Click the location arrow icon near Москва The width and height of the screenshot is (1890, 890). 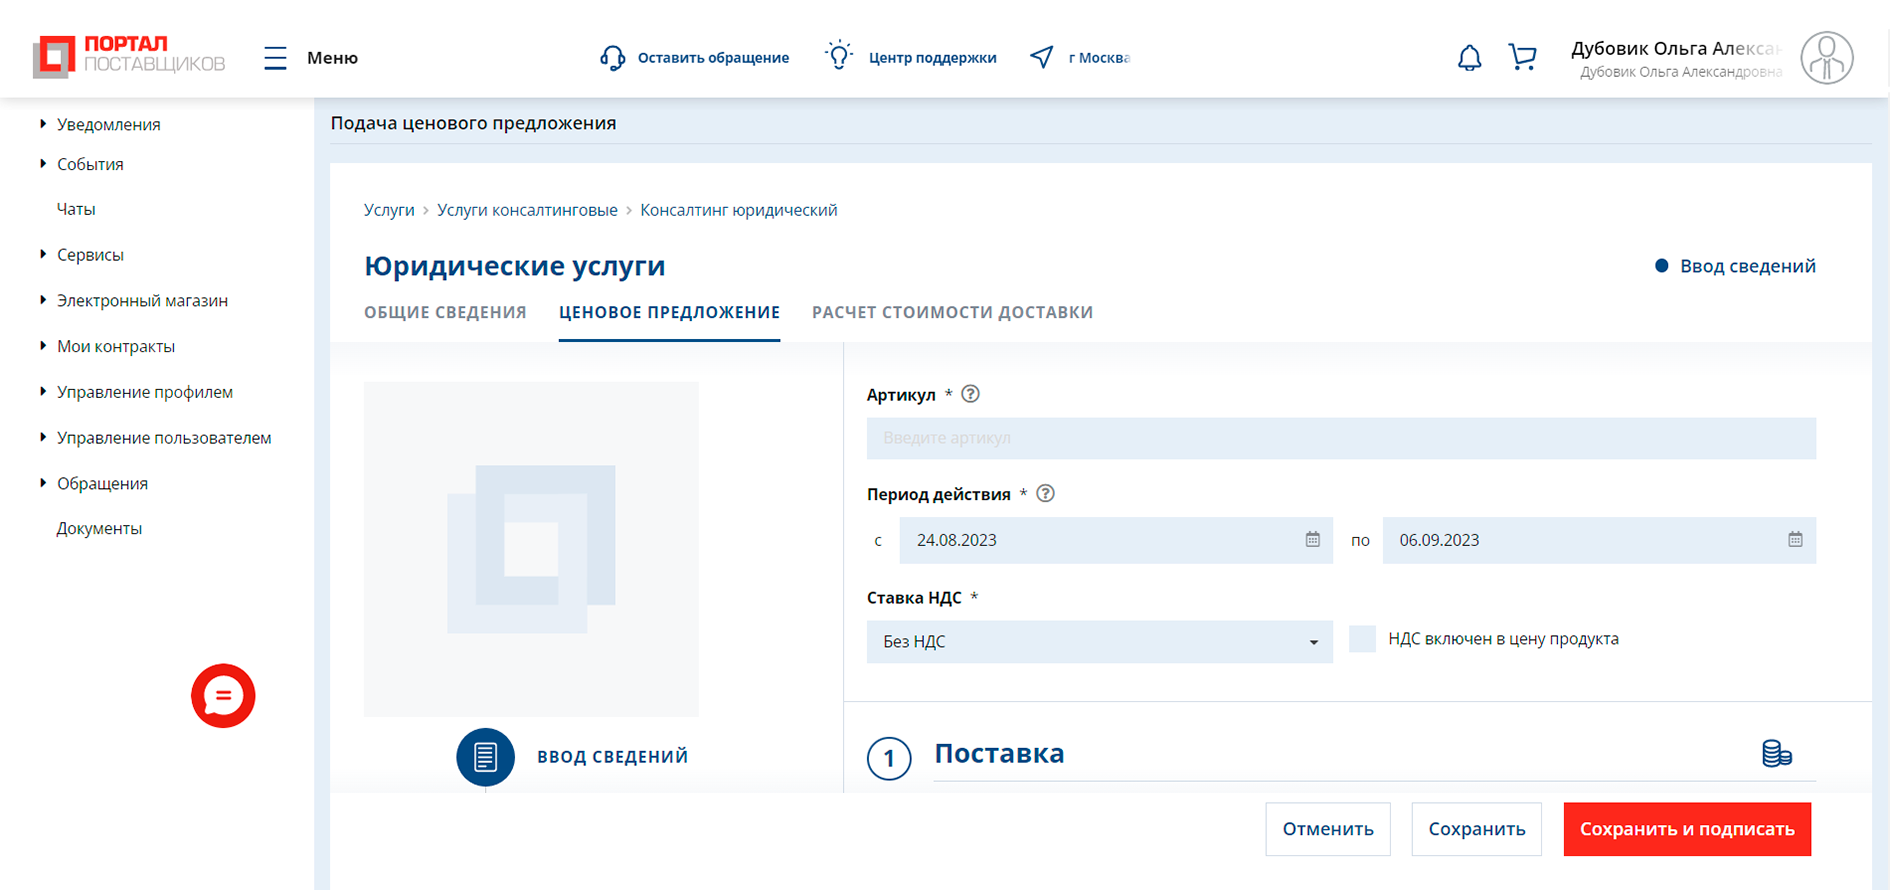click(x=1042, y=57)
